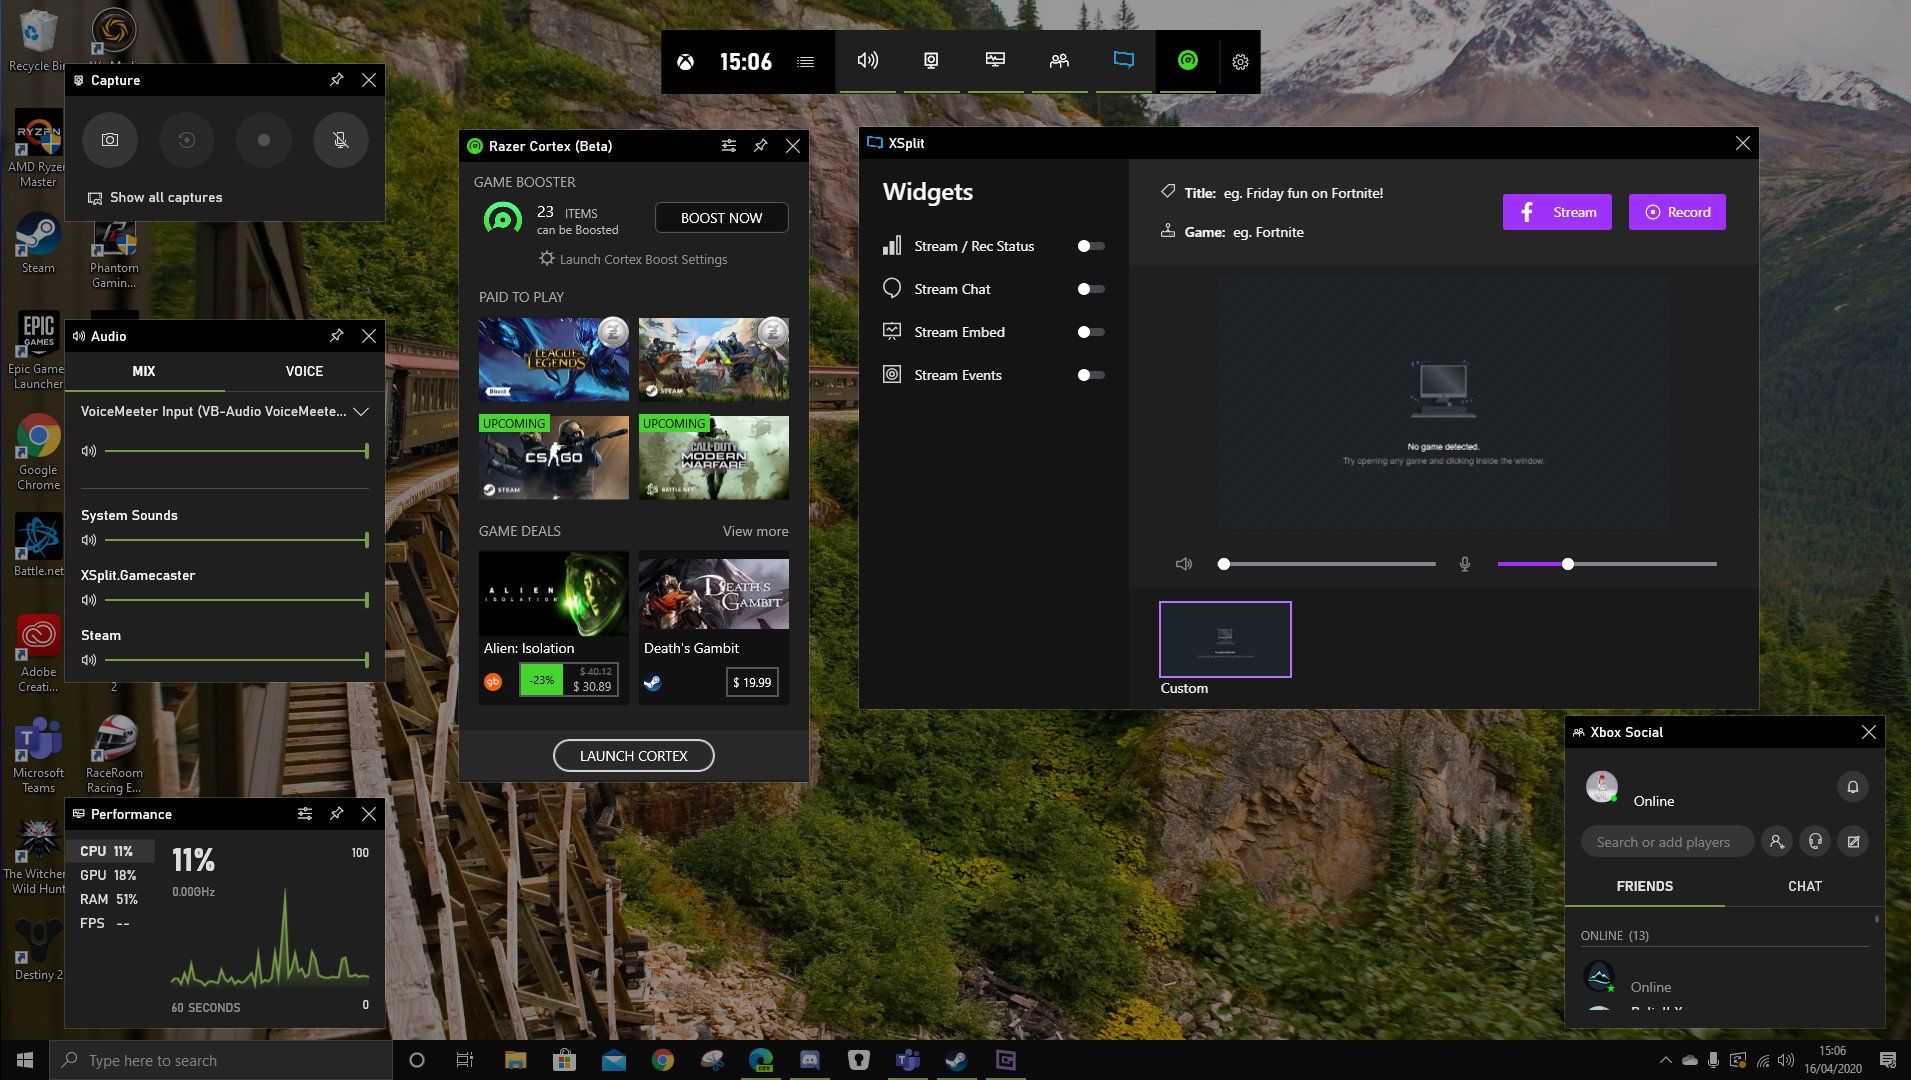Screen dimensions: 1911x1080
Task: Start a party using the headset icon
Action: 1814,841
